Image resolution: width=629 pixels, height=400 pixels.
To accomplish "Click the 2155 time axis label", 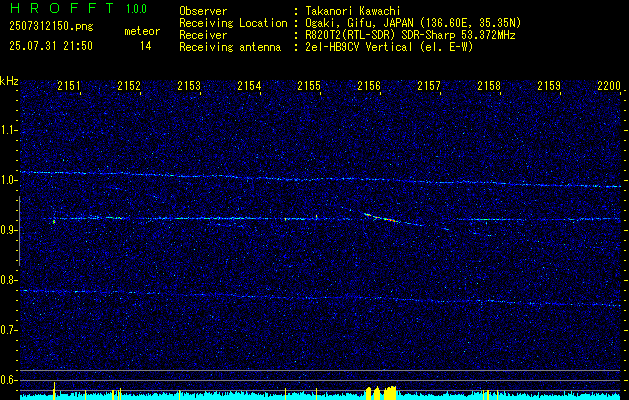I will point(309,86).
